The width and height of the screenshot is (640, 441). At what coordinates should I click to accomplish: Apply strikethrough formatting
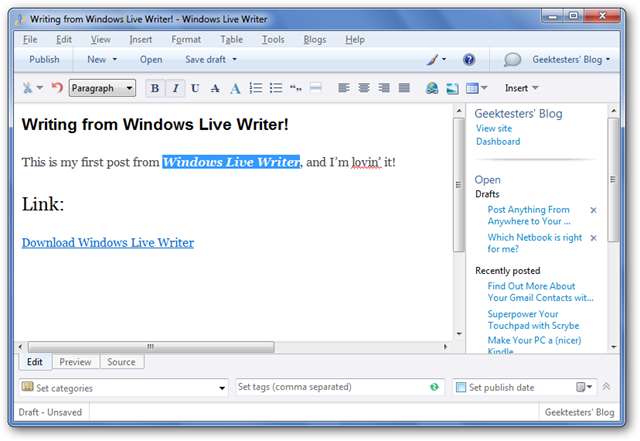point(215,88)
